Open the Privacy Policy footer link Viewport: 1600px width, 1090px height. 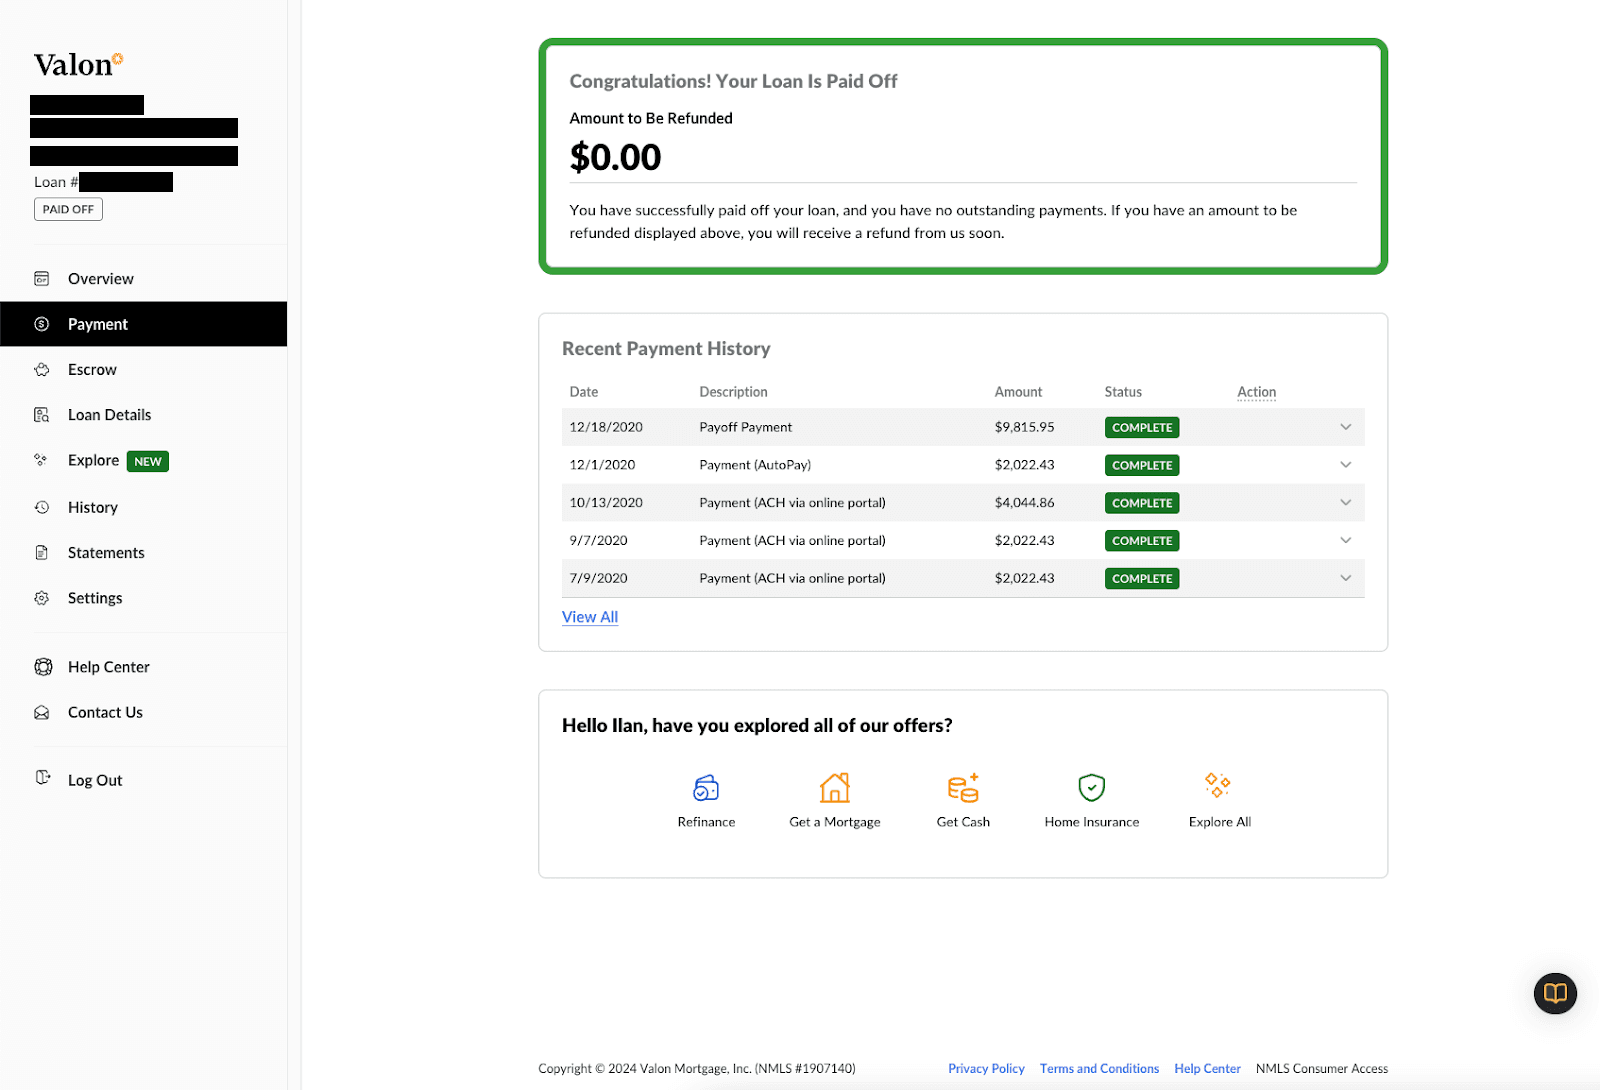click(x=986, y=1069)
